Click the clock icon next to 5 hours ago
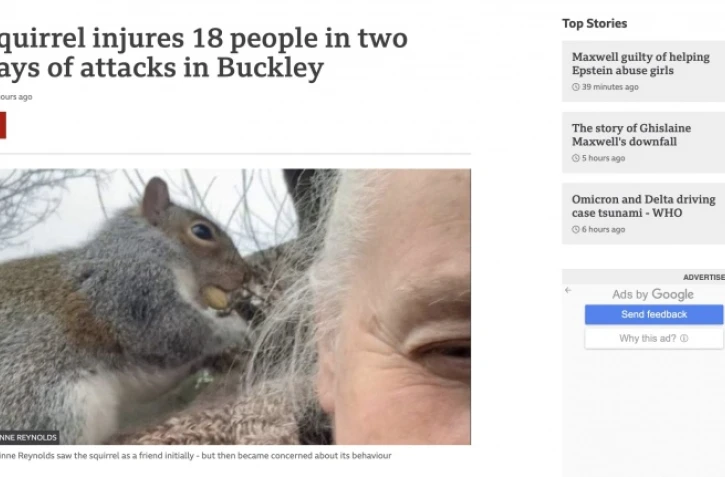Viewport: 725px width, 477px height. [576, 158]
